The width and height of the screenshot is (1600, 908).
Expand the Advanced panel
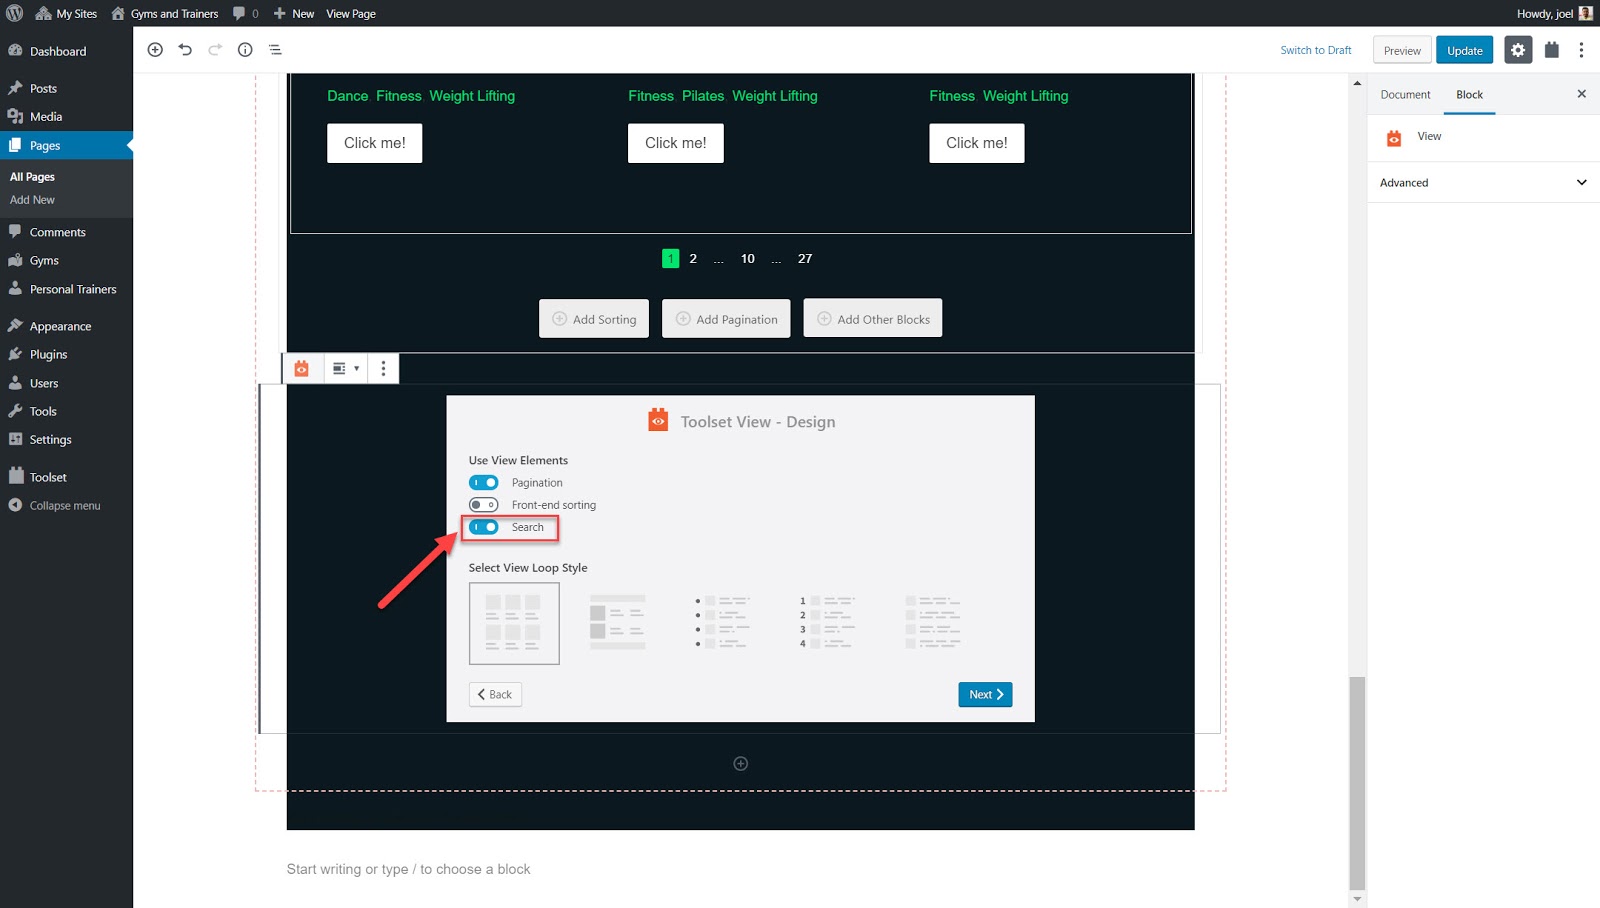click(x=1481, y=182)
